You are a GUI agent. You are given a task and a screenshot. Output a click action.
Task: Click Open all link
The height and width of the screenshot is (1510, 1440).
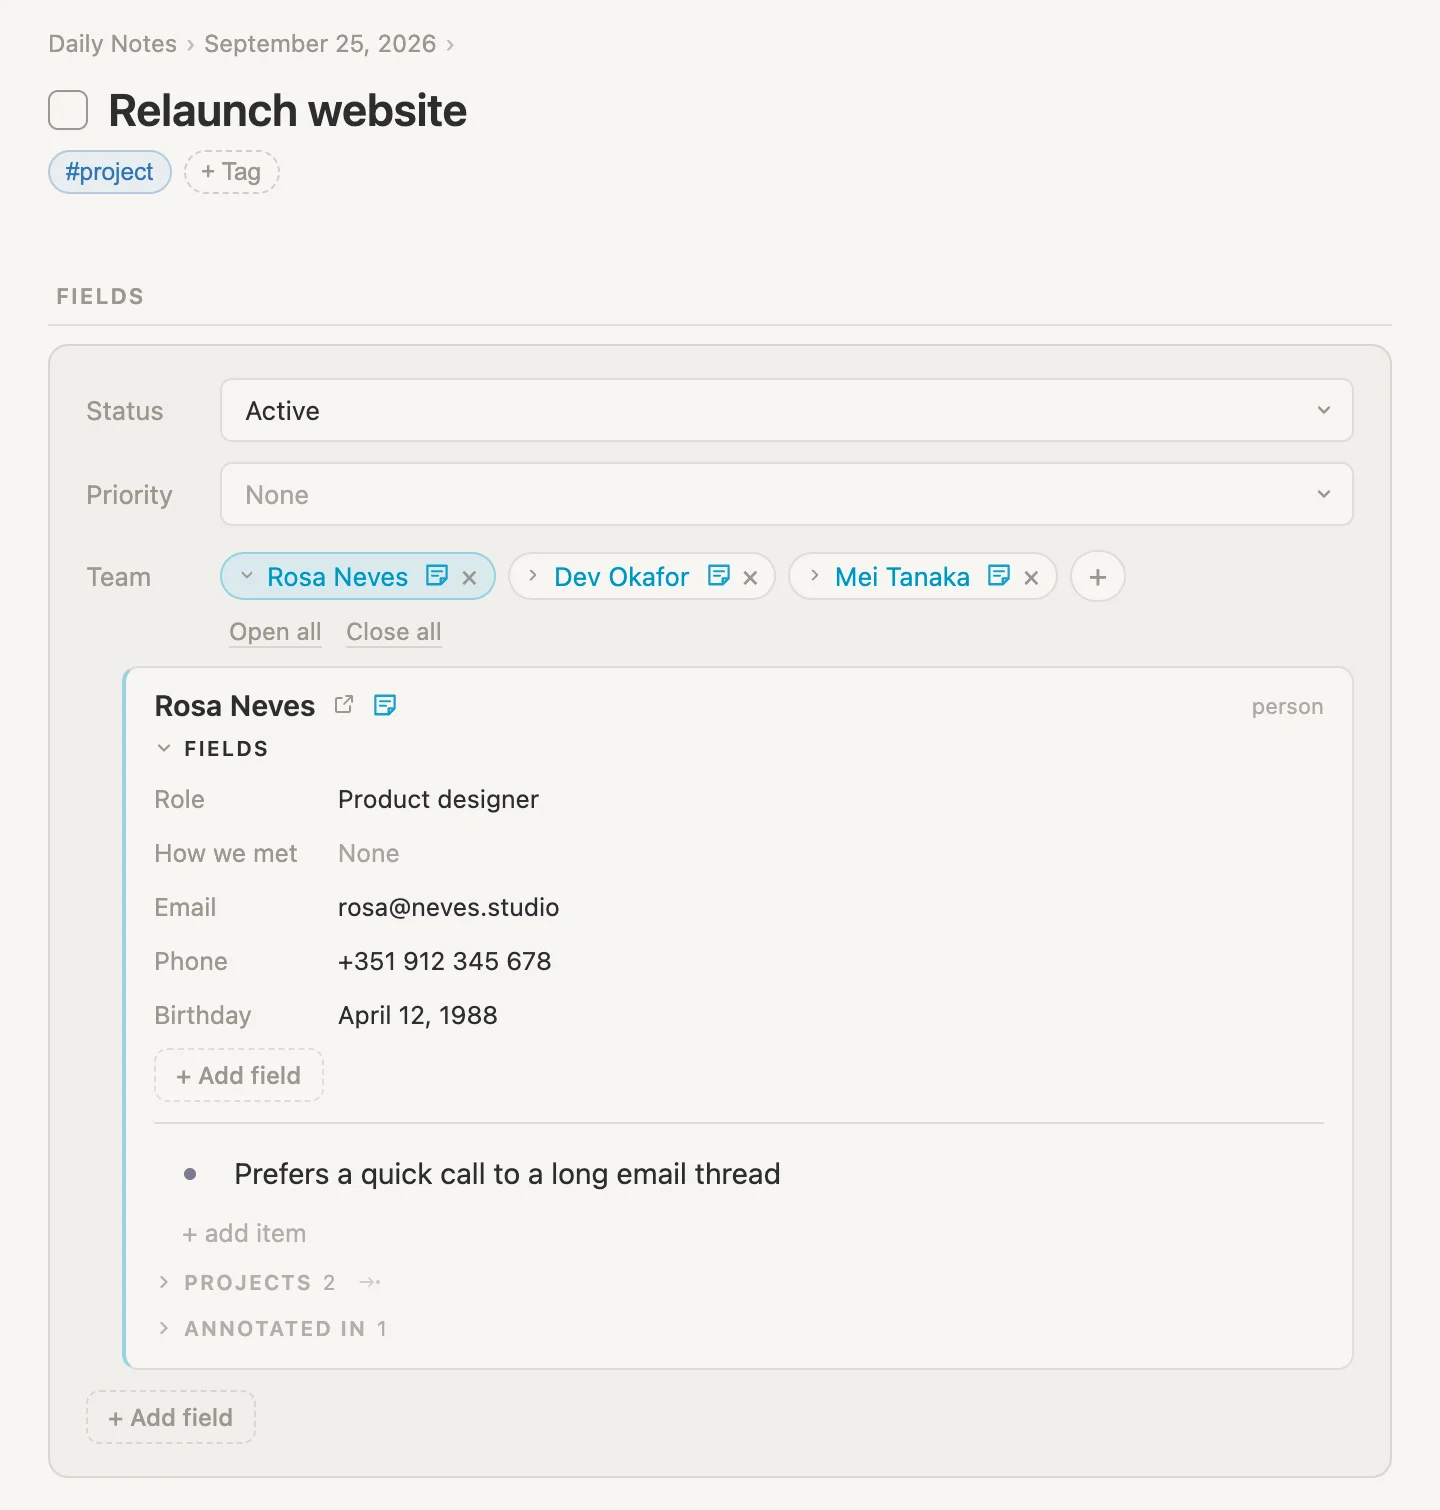[275, 632]
